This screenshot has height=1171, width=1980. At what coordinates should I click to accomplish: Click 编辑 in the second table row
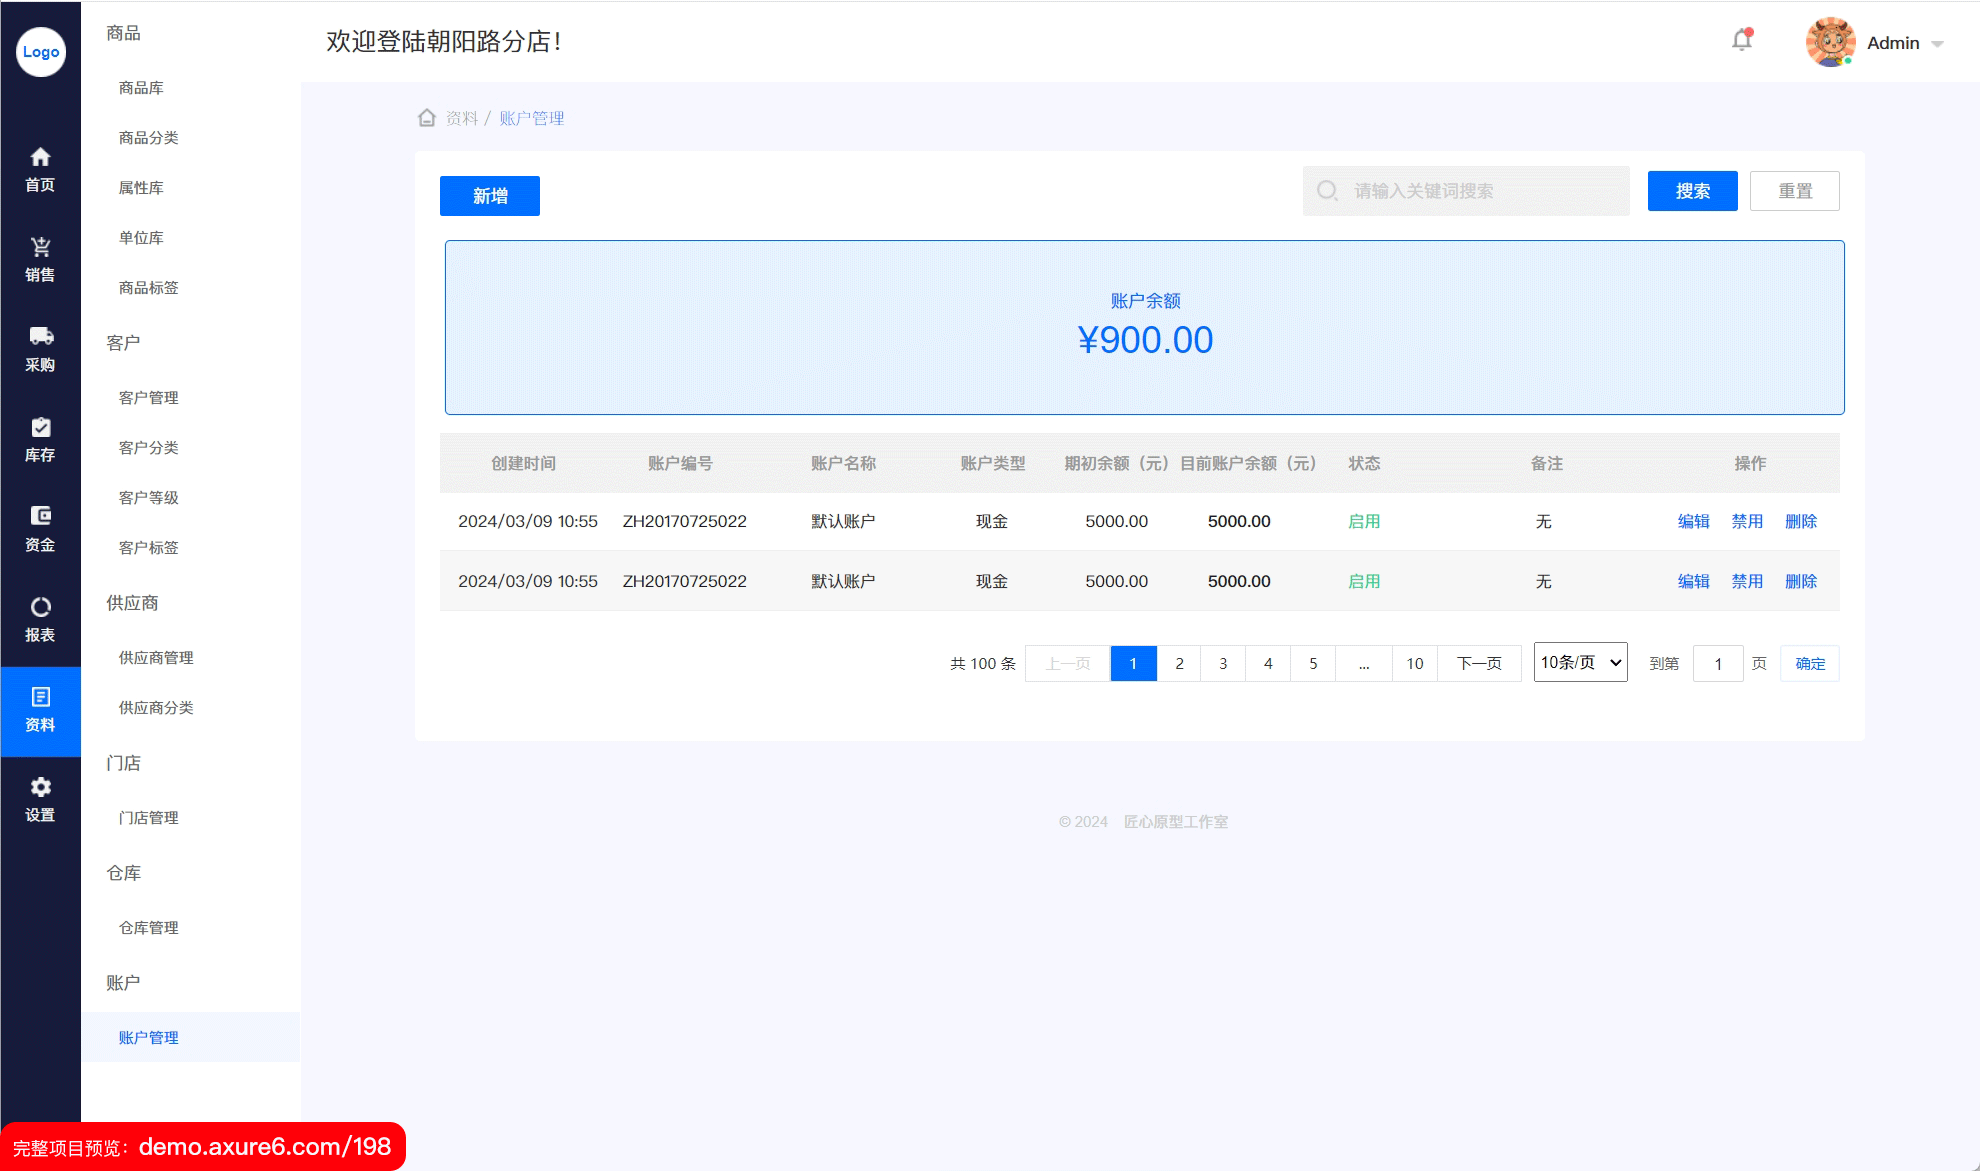[x=1694, y=581]
